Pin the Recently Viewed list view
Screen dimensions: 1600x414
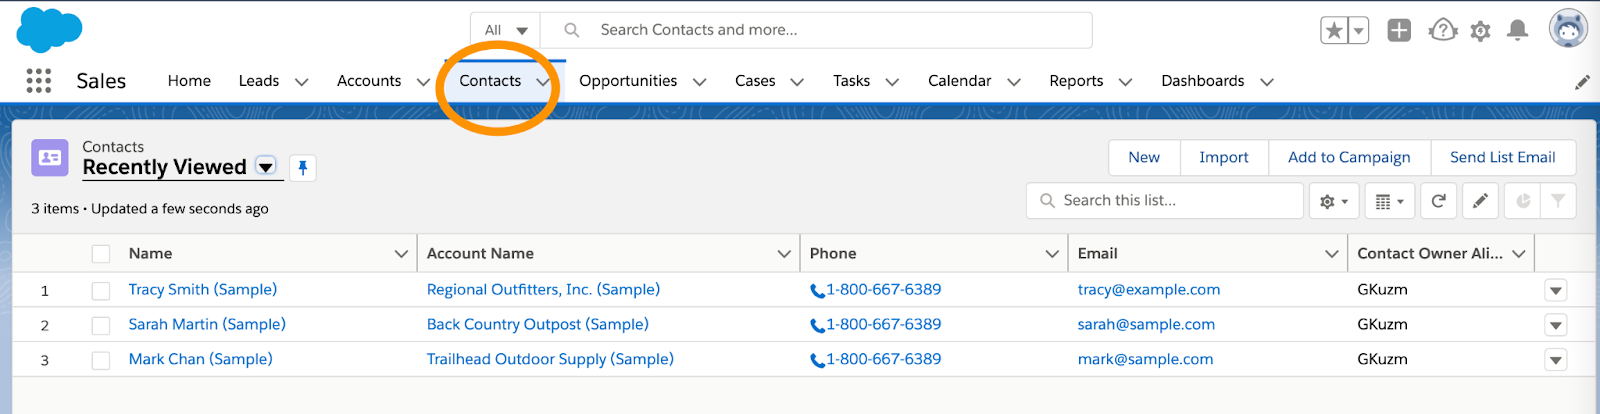[303, 168]
